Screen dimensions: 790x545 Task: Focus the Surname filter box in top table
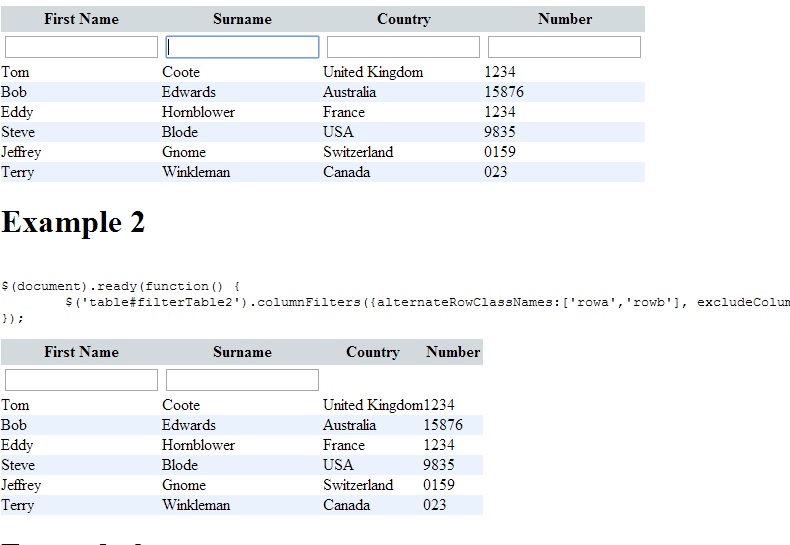(x=242, y=47)
